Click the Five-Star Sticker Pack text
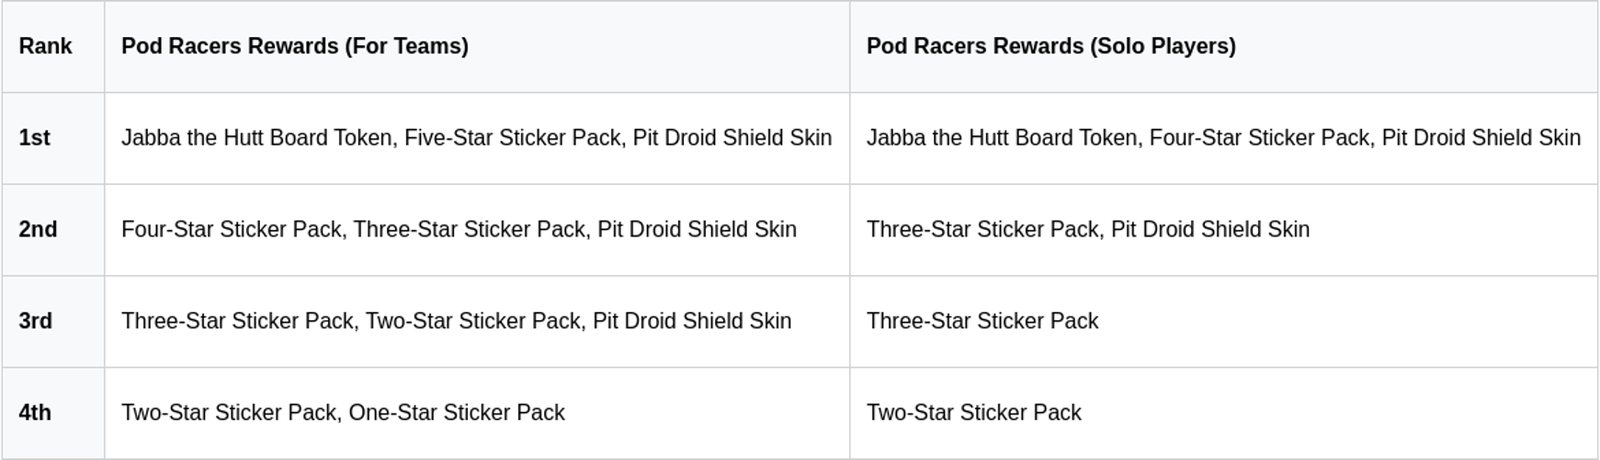The height and width of the screenshot is (460, 1600). coord(513,138)
